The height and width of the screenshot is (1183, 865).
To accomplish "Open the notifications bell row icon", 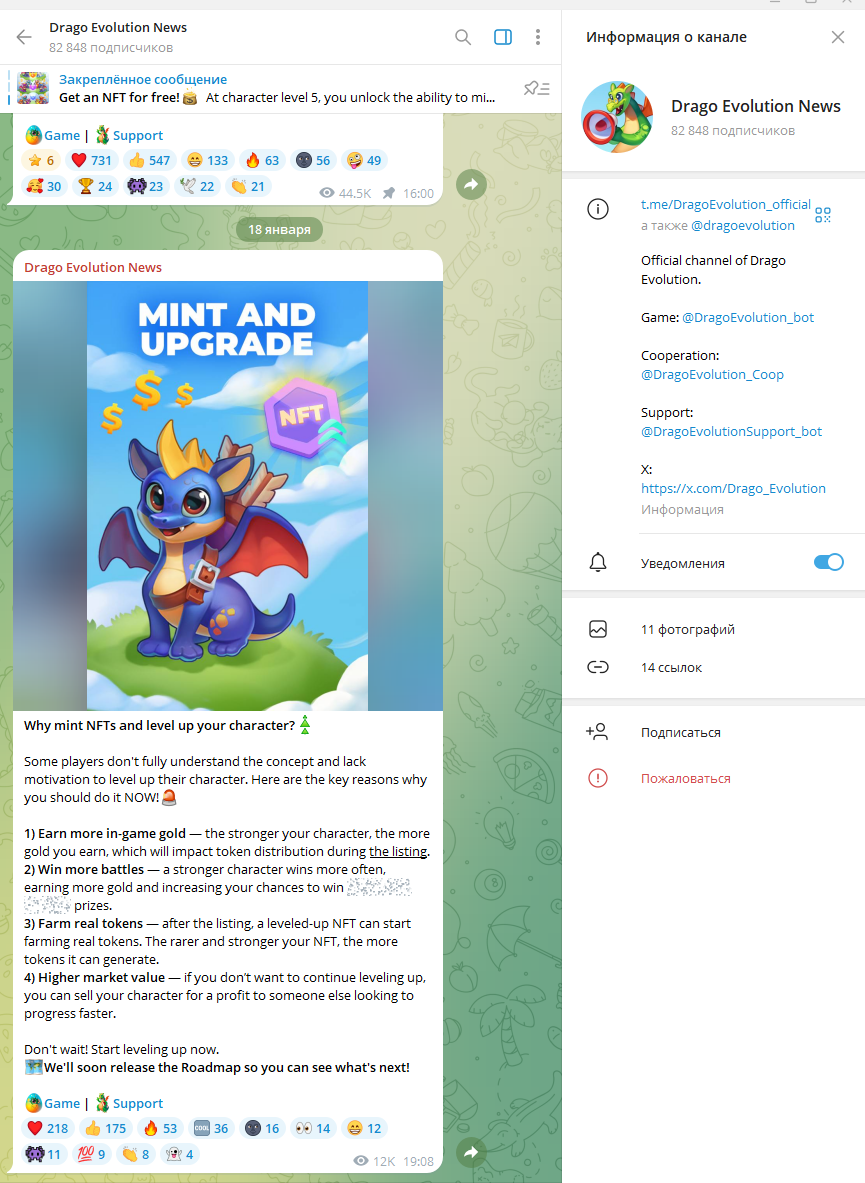I will point(598,563).
